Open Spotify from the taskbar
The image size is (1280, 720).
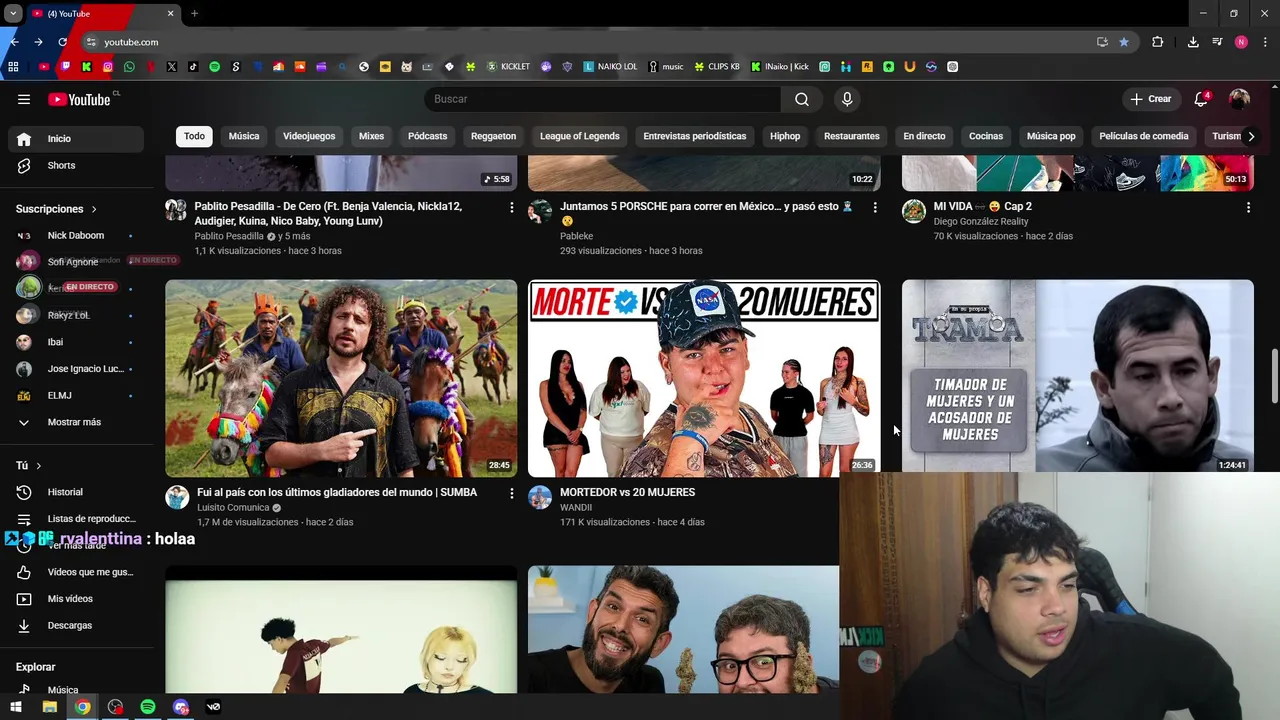click(x=148, y=707)
